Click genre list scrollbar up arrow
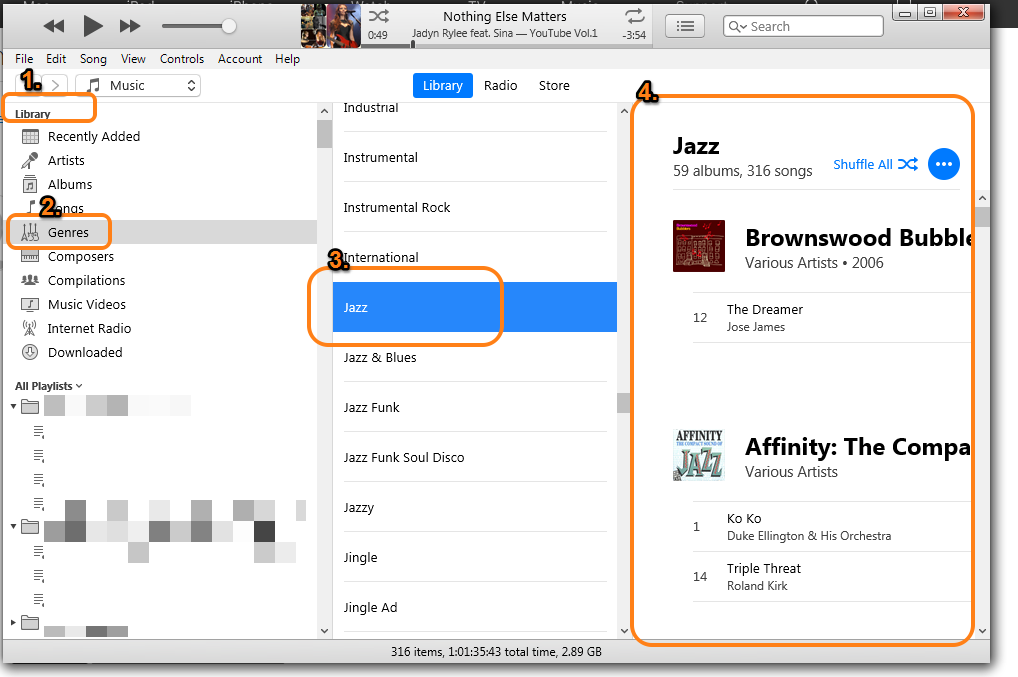 click(624, 111)
